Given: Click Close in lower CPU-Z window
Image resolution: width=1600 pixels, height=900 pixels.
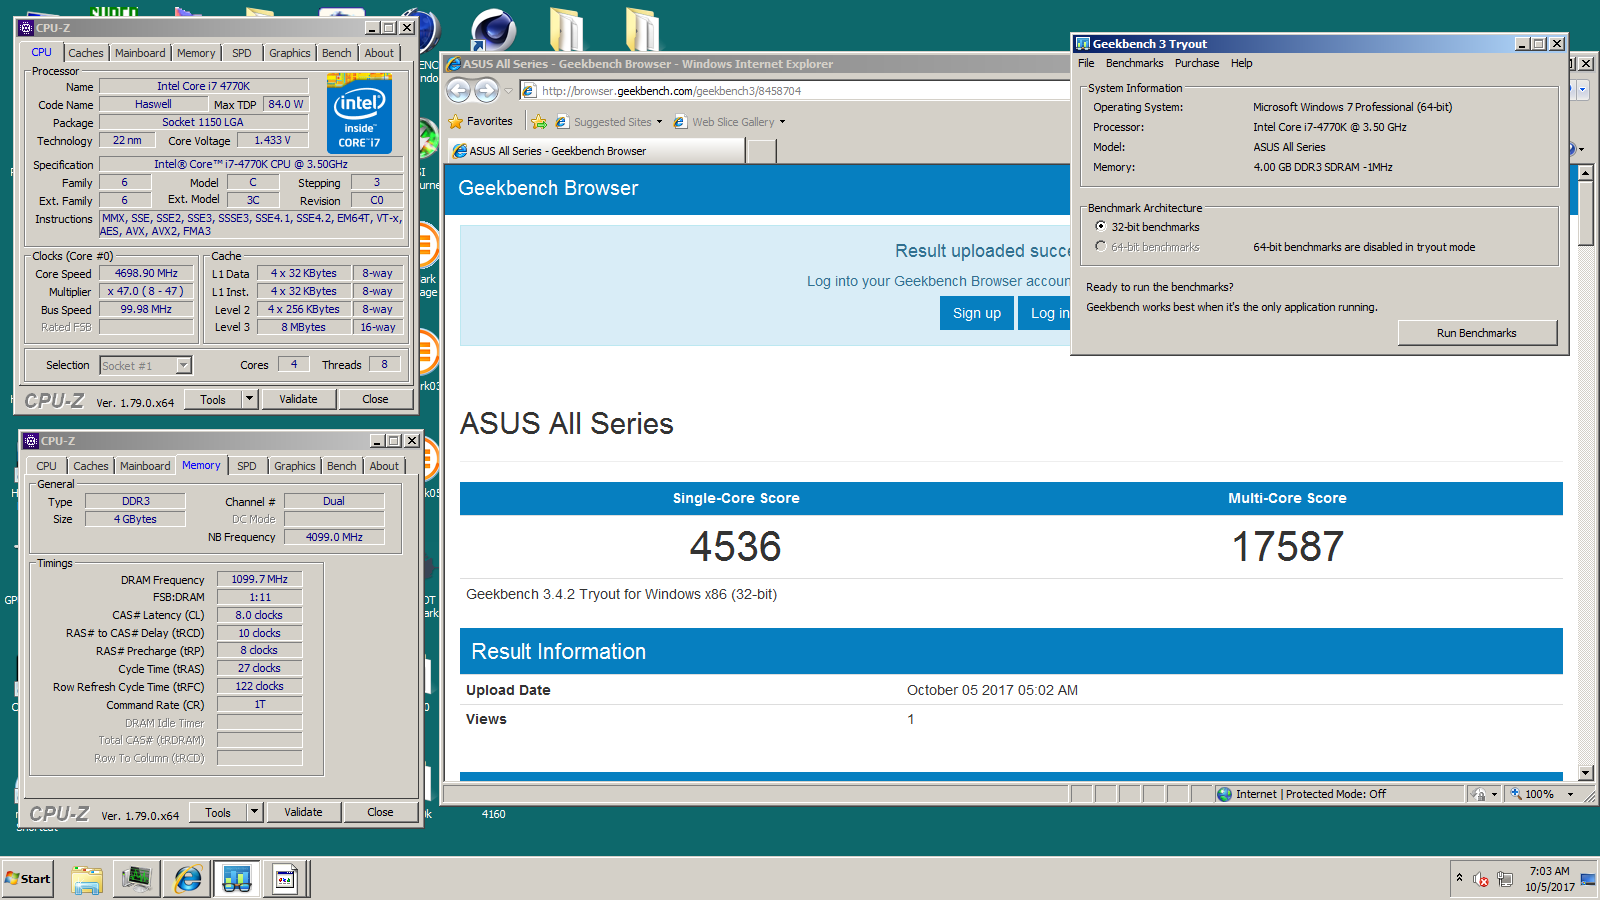Looking at the screenshot, I should click(380, 812).
